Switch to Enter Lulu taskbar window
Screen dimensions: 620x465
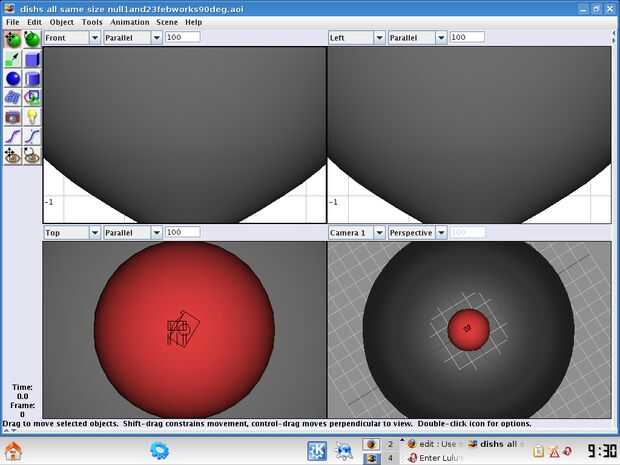(x=435, y=458)
